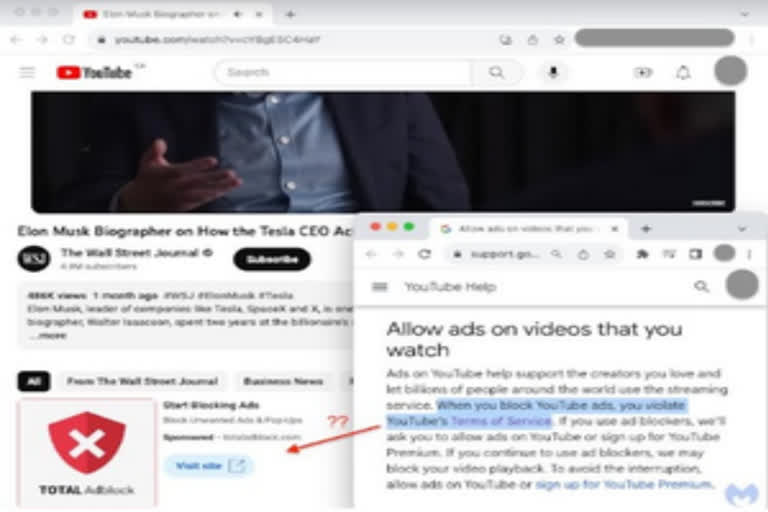Click sign up for YouTube Premium link

coord(623,485)
